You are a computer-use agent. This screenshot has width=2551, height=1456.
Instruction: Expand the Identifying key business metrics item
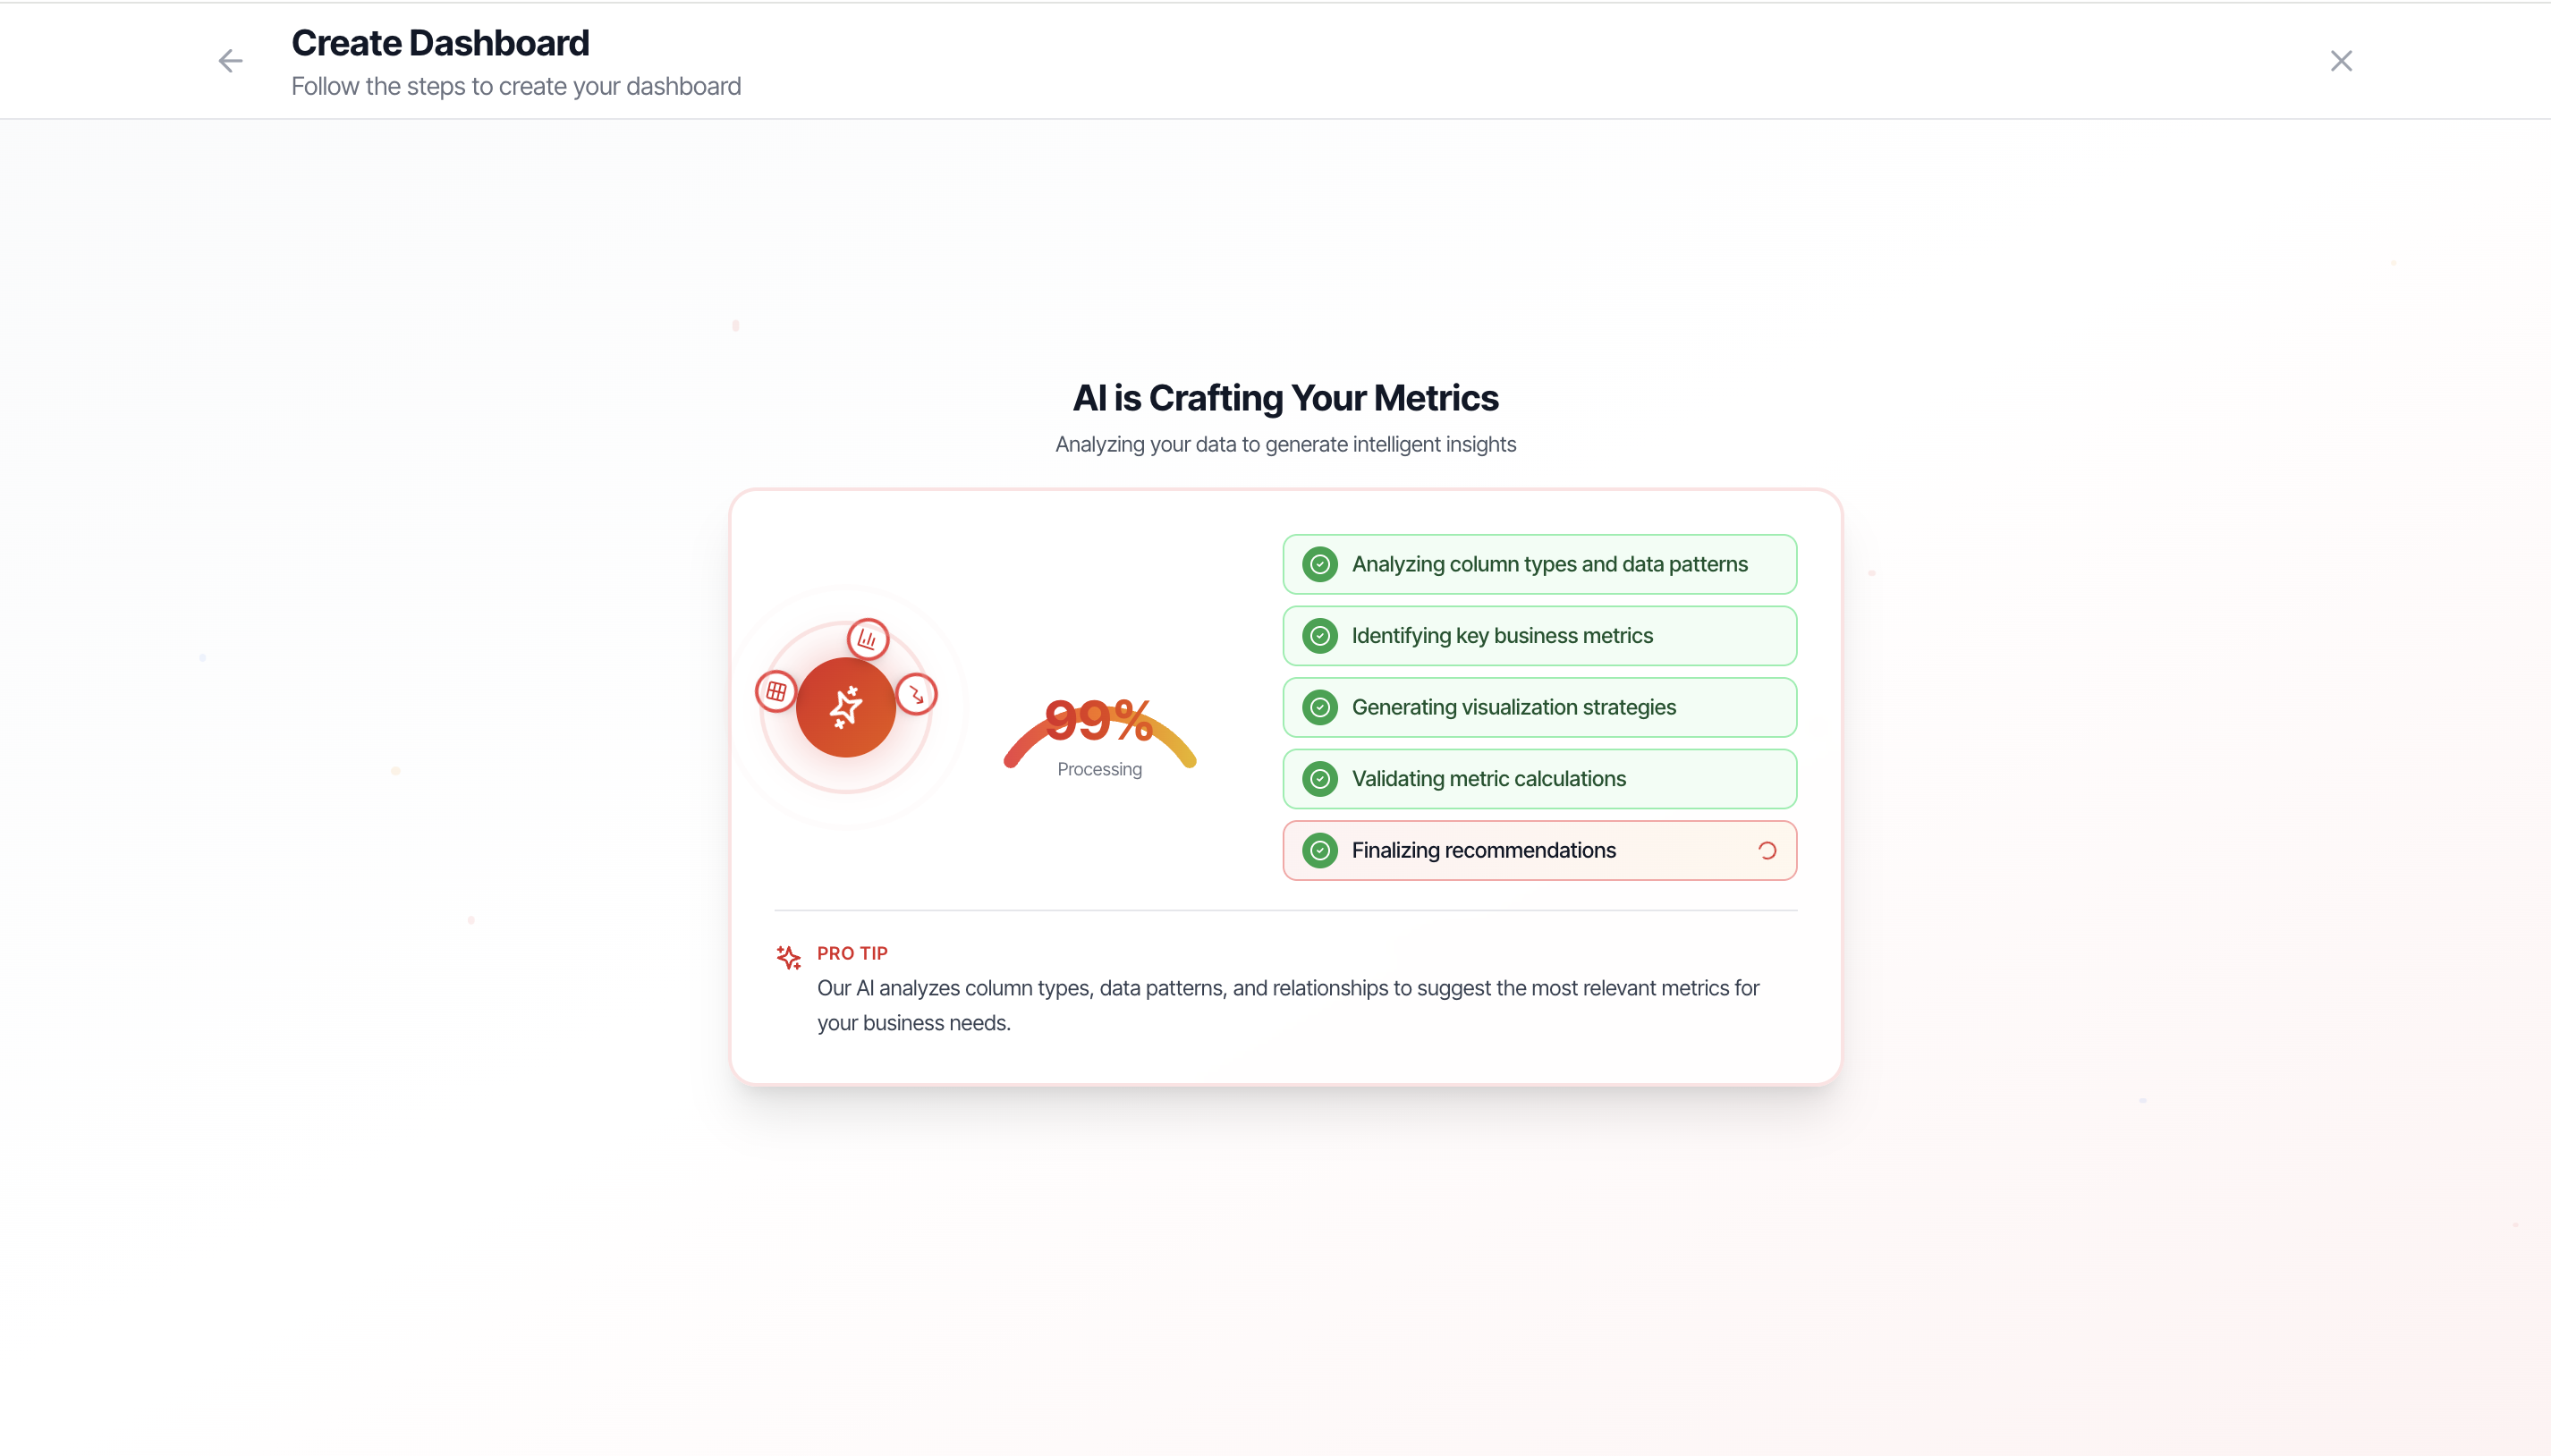coord(1538,635)
